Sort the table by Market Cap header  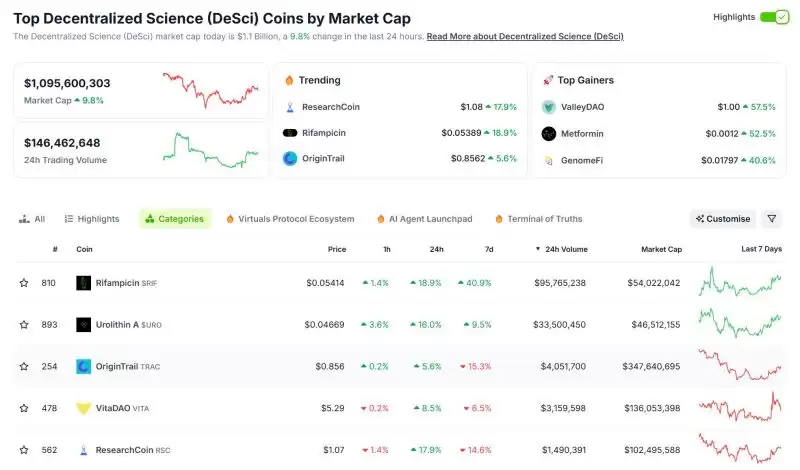pos(661,249)
